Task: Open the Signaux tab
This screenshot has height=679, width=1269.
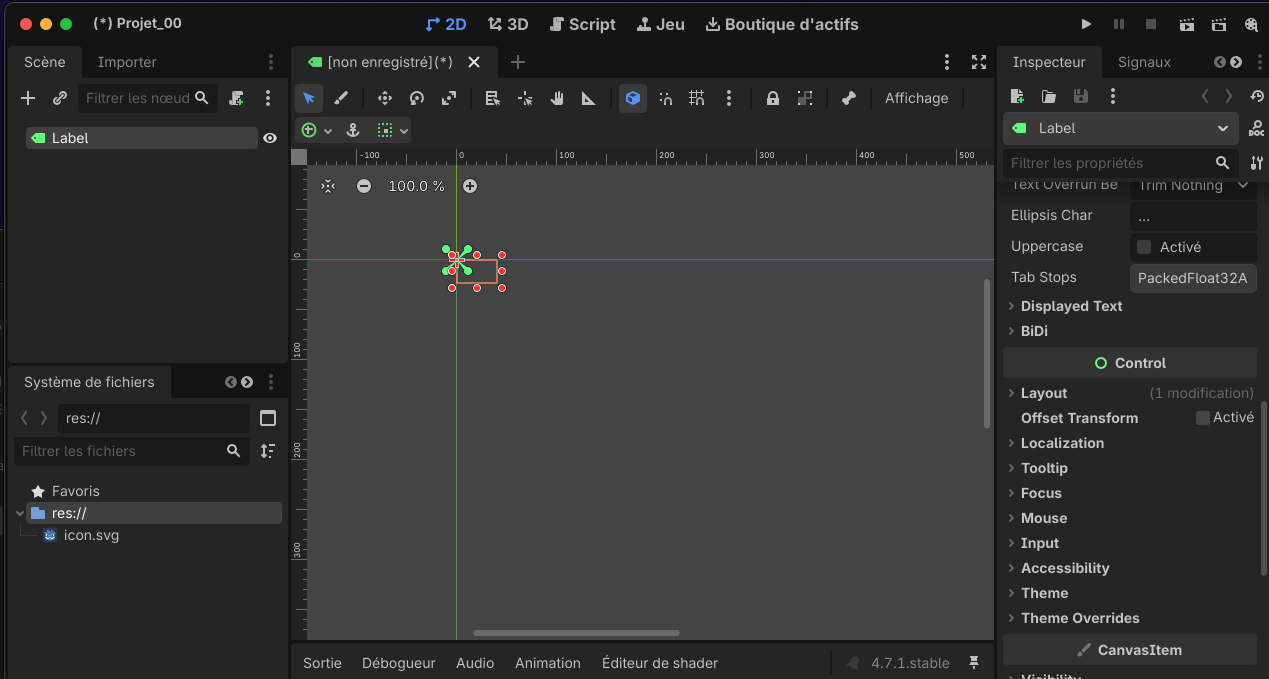Action: (x=1144, y=62)
